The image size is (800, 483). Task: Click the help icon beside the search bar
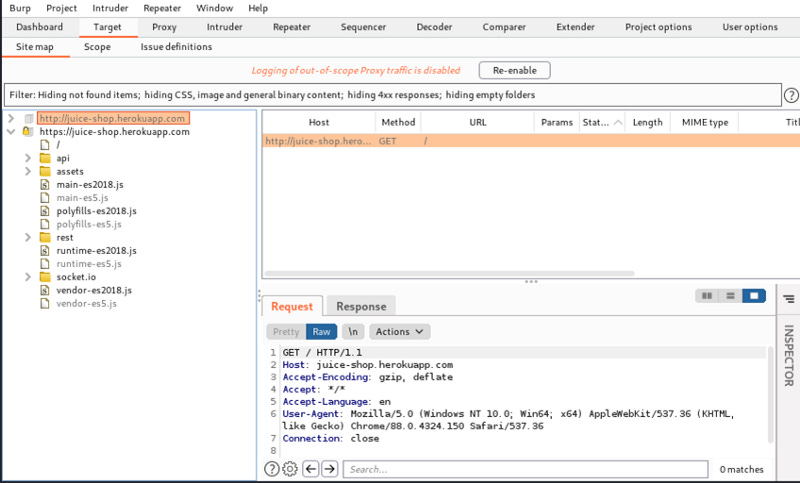[x=271, y=469]
